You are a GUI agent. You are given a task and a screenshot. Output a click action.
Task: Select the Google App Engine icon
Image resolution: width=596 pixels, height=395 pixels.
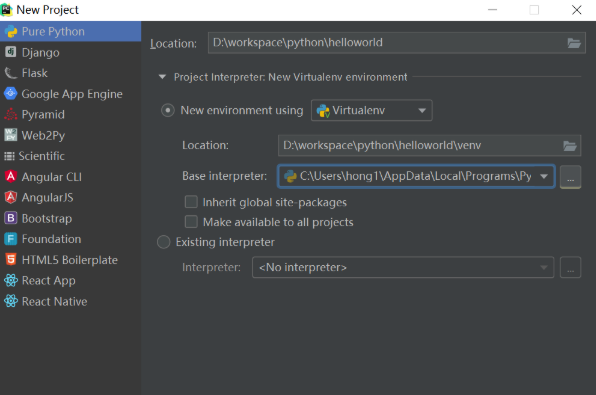[x=11, y=94]
